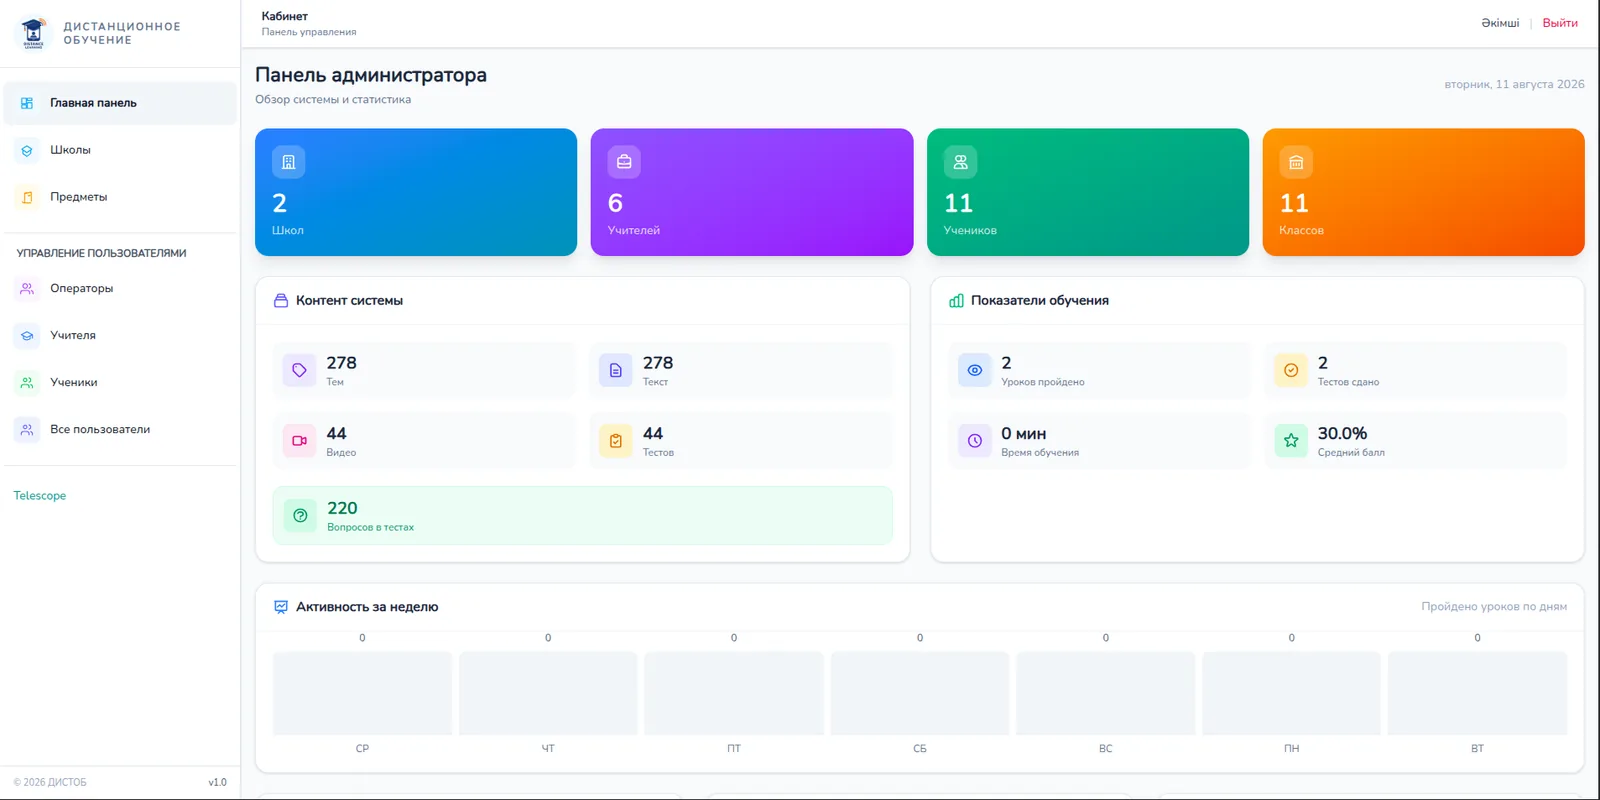Click the Ученики sidebar icon
Viewport: 1600px width, 800px height.
[27, 382]
